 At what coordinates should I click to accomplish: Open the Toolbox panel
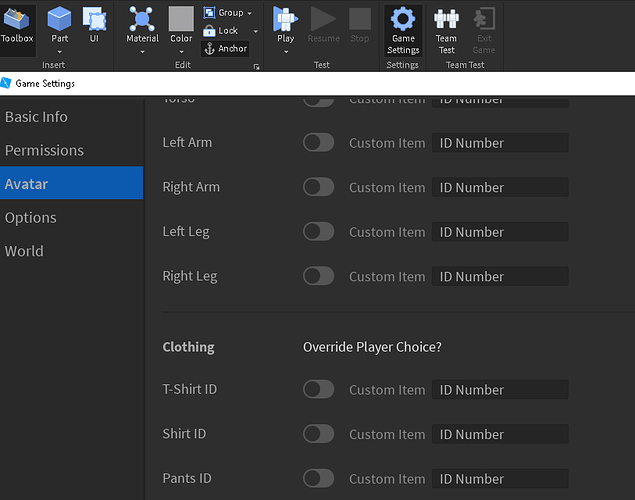click(x=17, y=25)
